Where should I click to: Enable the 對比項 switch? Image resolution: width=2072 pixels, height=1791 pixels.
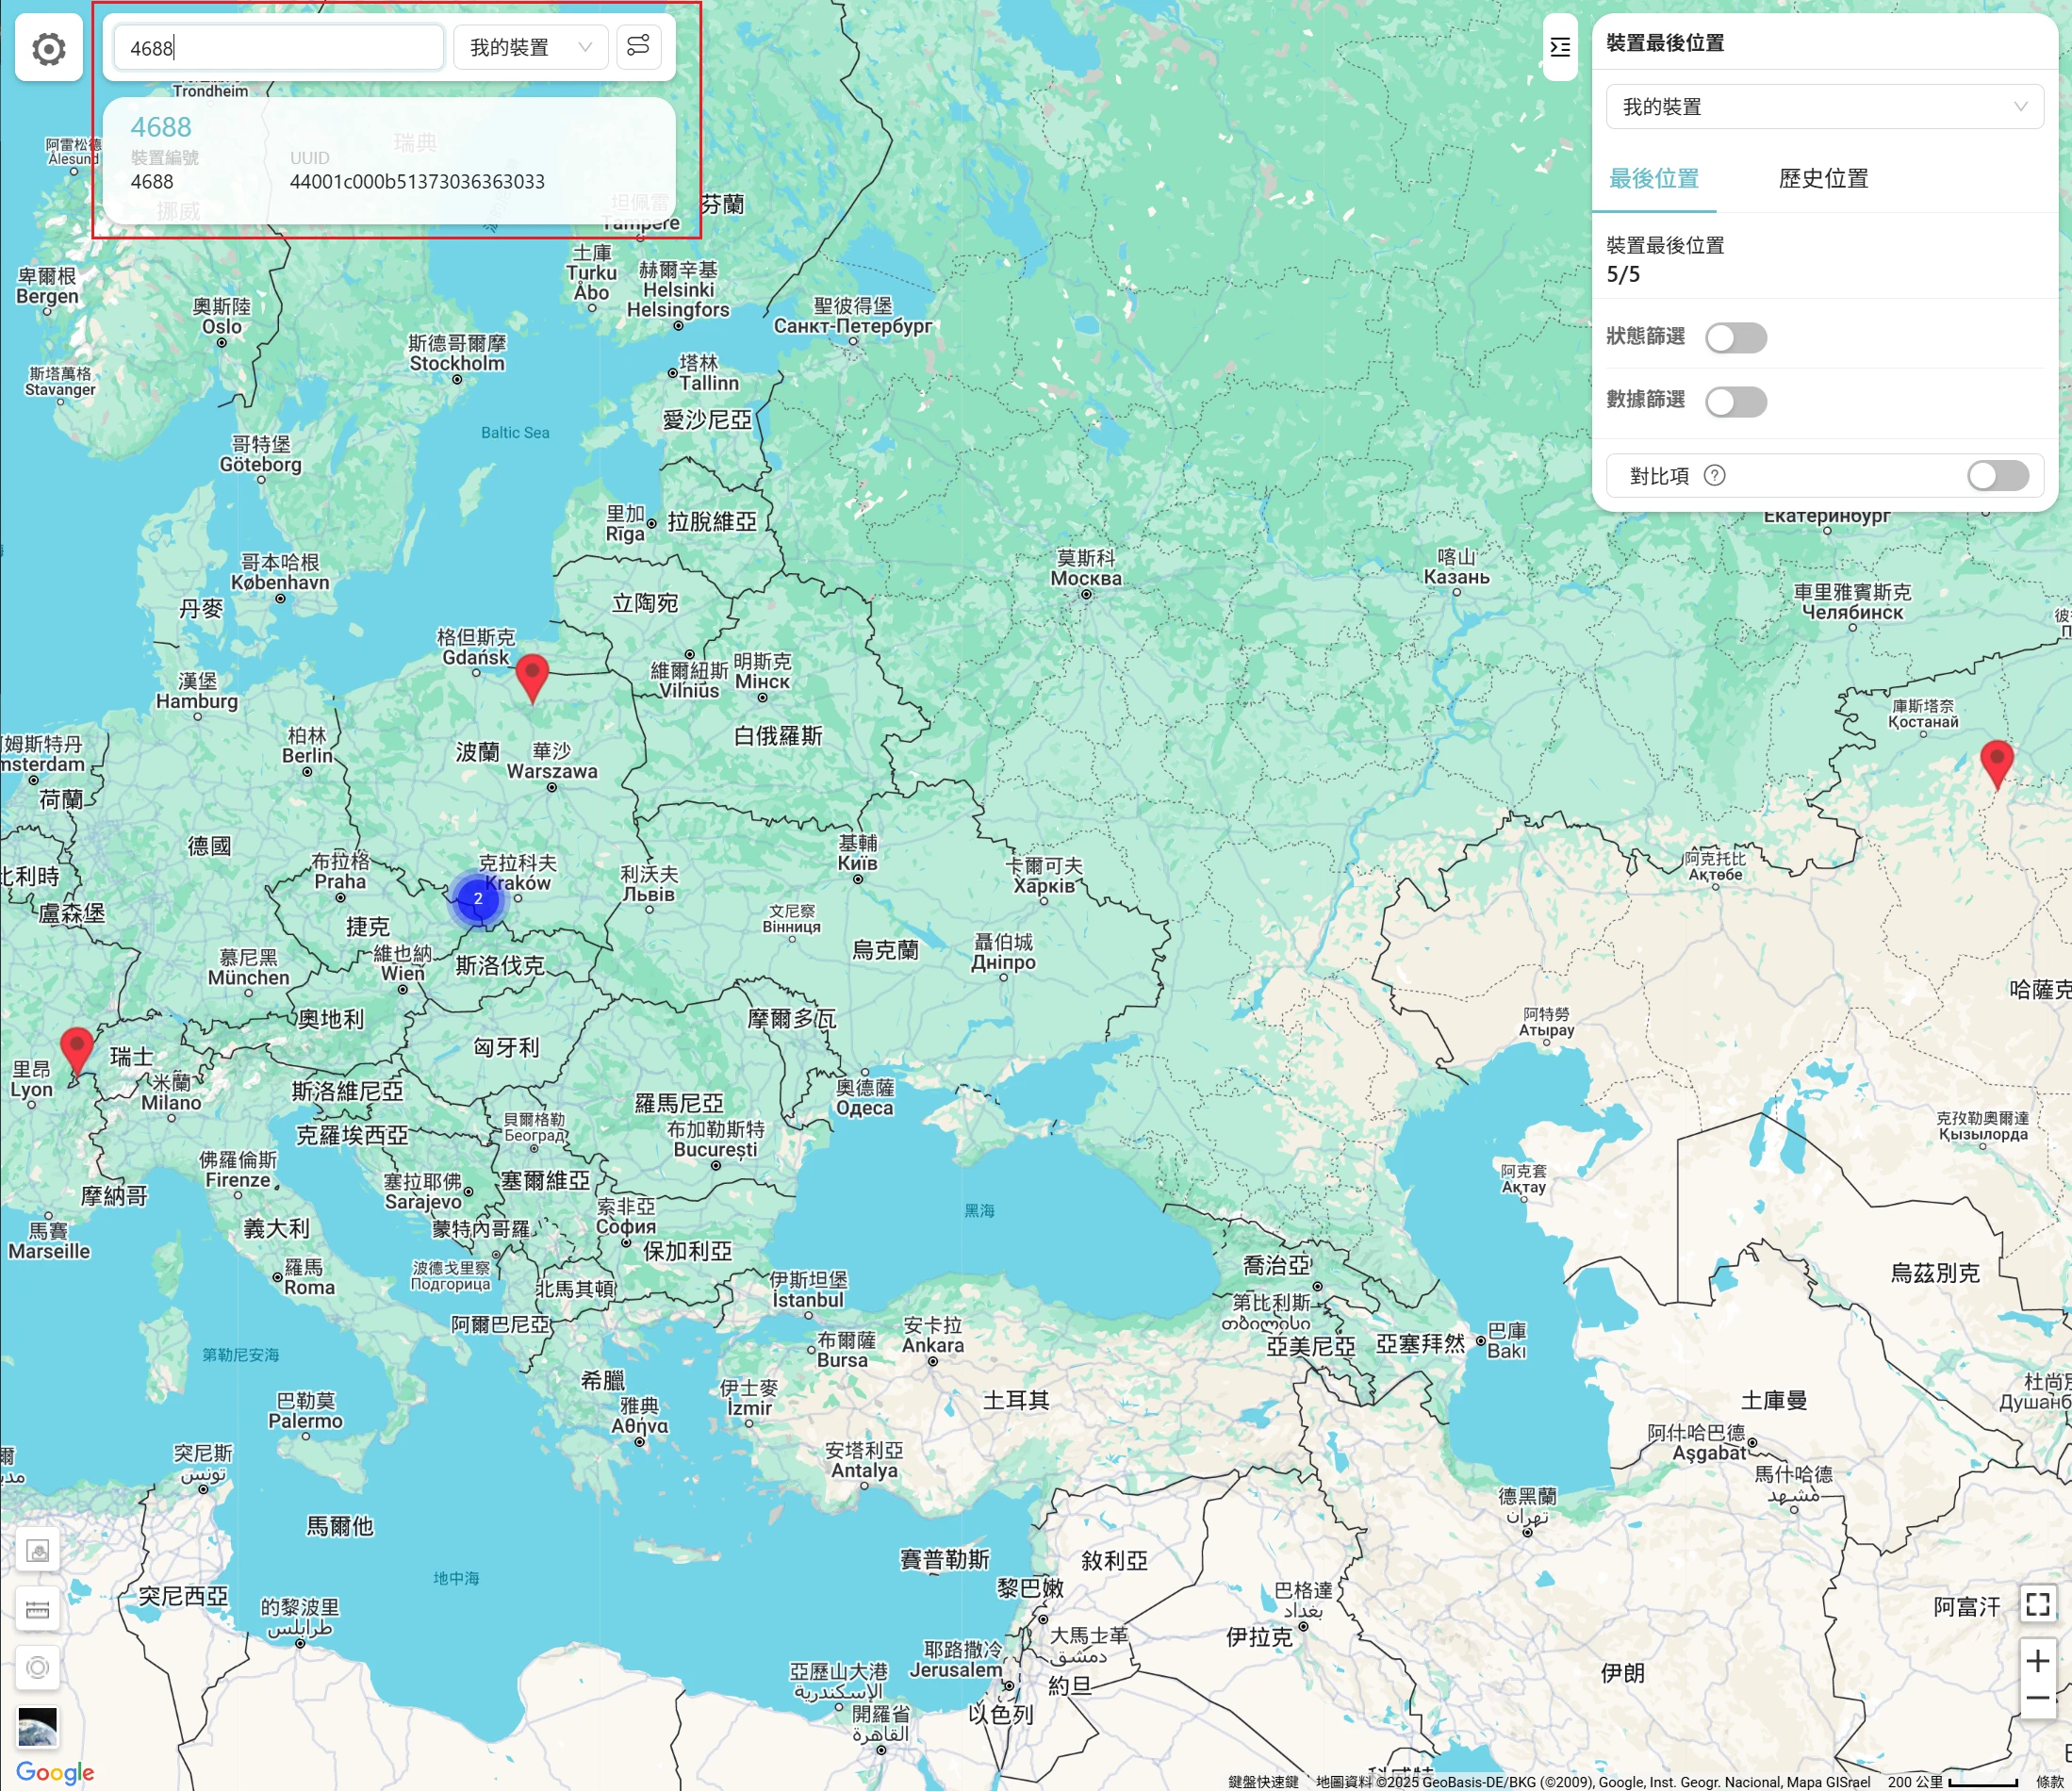tap(1998, 475)
